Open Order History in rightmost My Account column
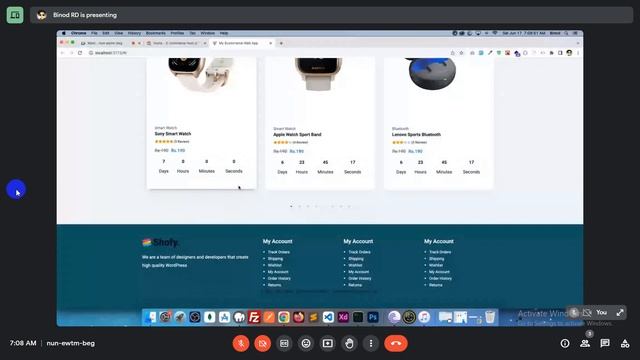The image size is (640, 360). pos(440,278)
